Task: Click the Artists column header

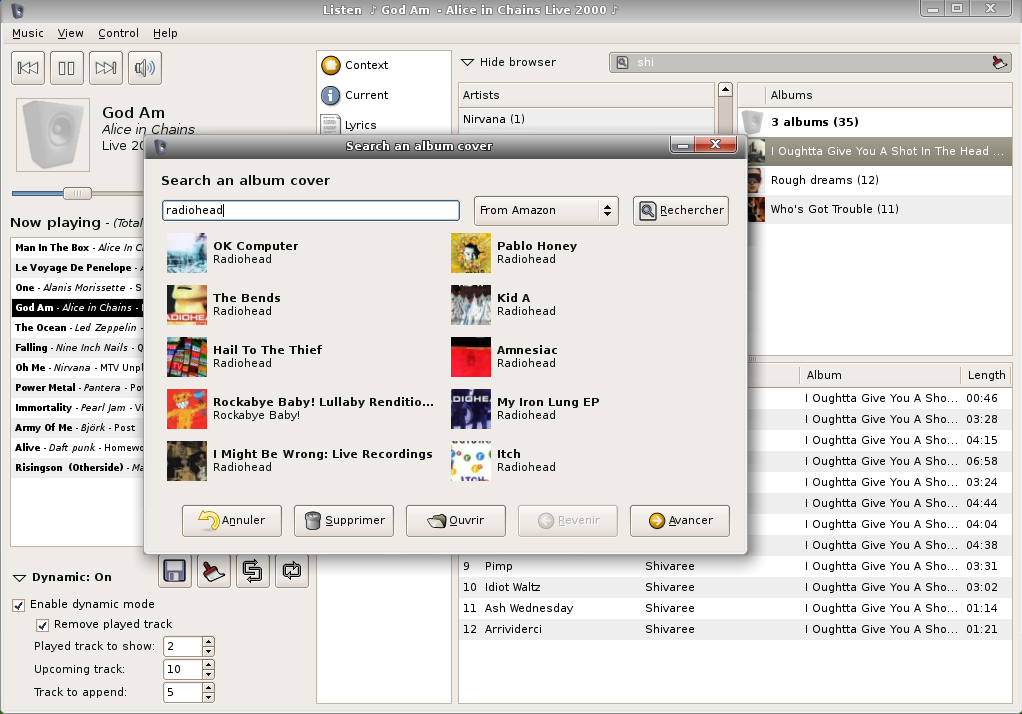Action: [587, 95]
